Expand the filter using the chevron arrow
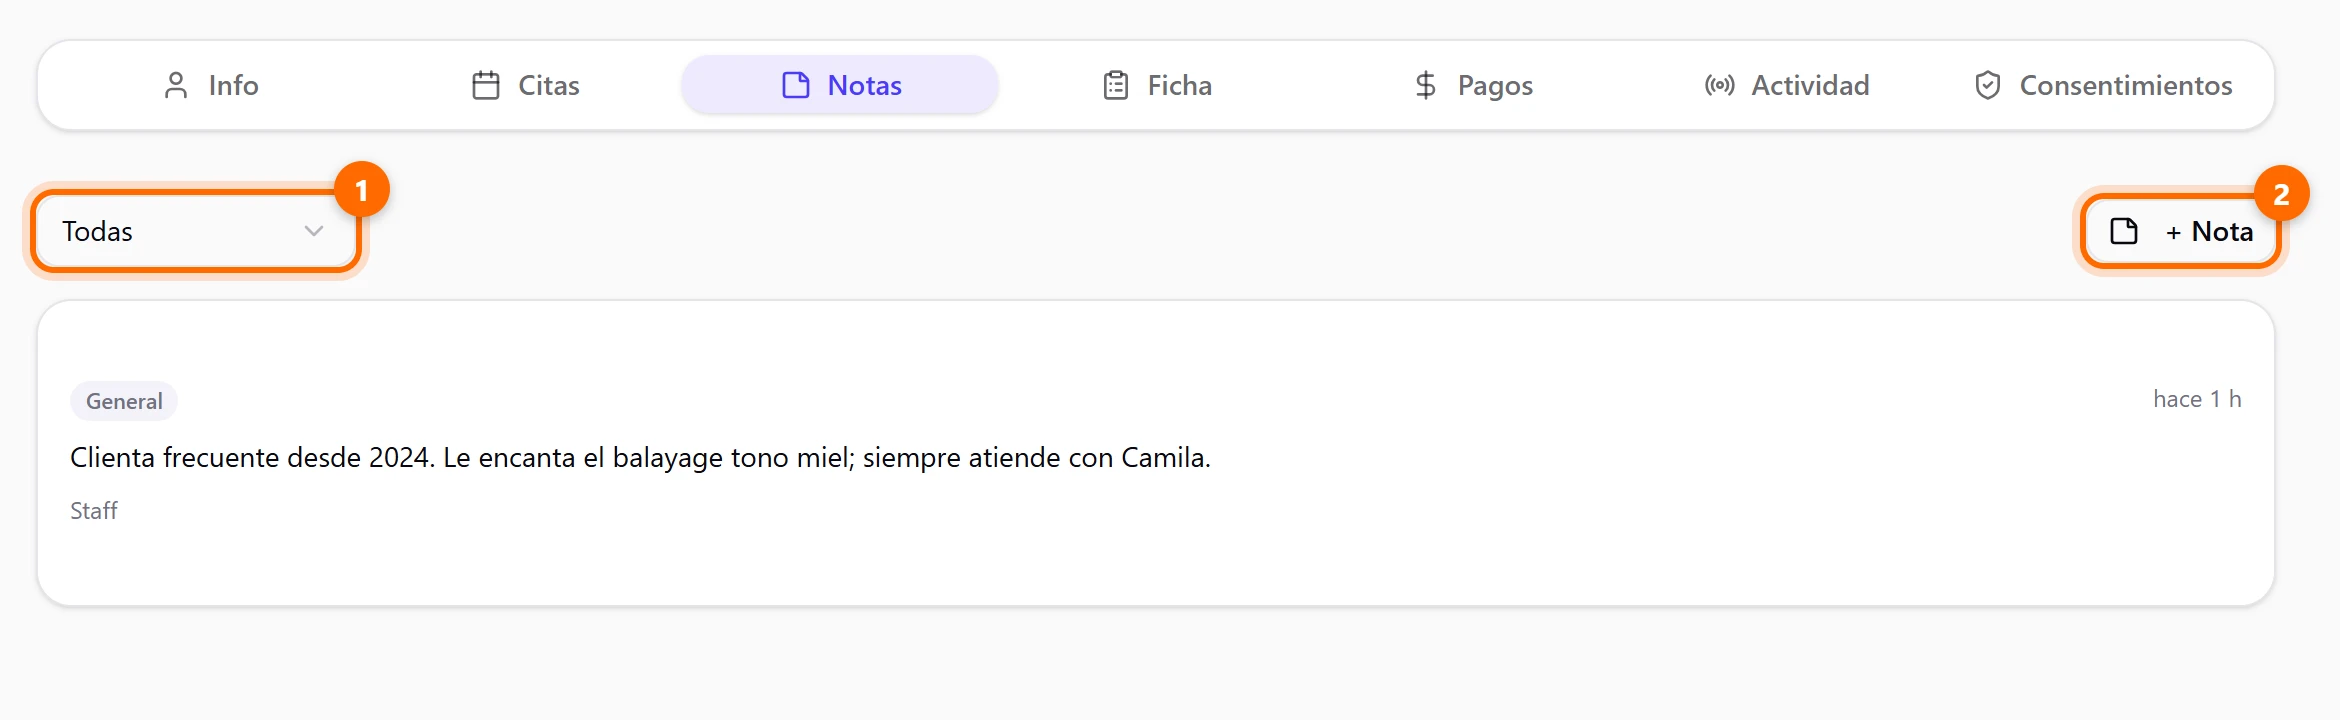Screen dimensions: 2340x720 coord(314,231)
